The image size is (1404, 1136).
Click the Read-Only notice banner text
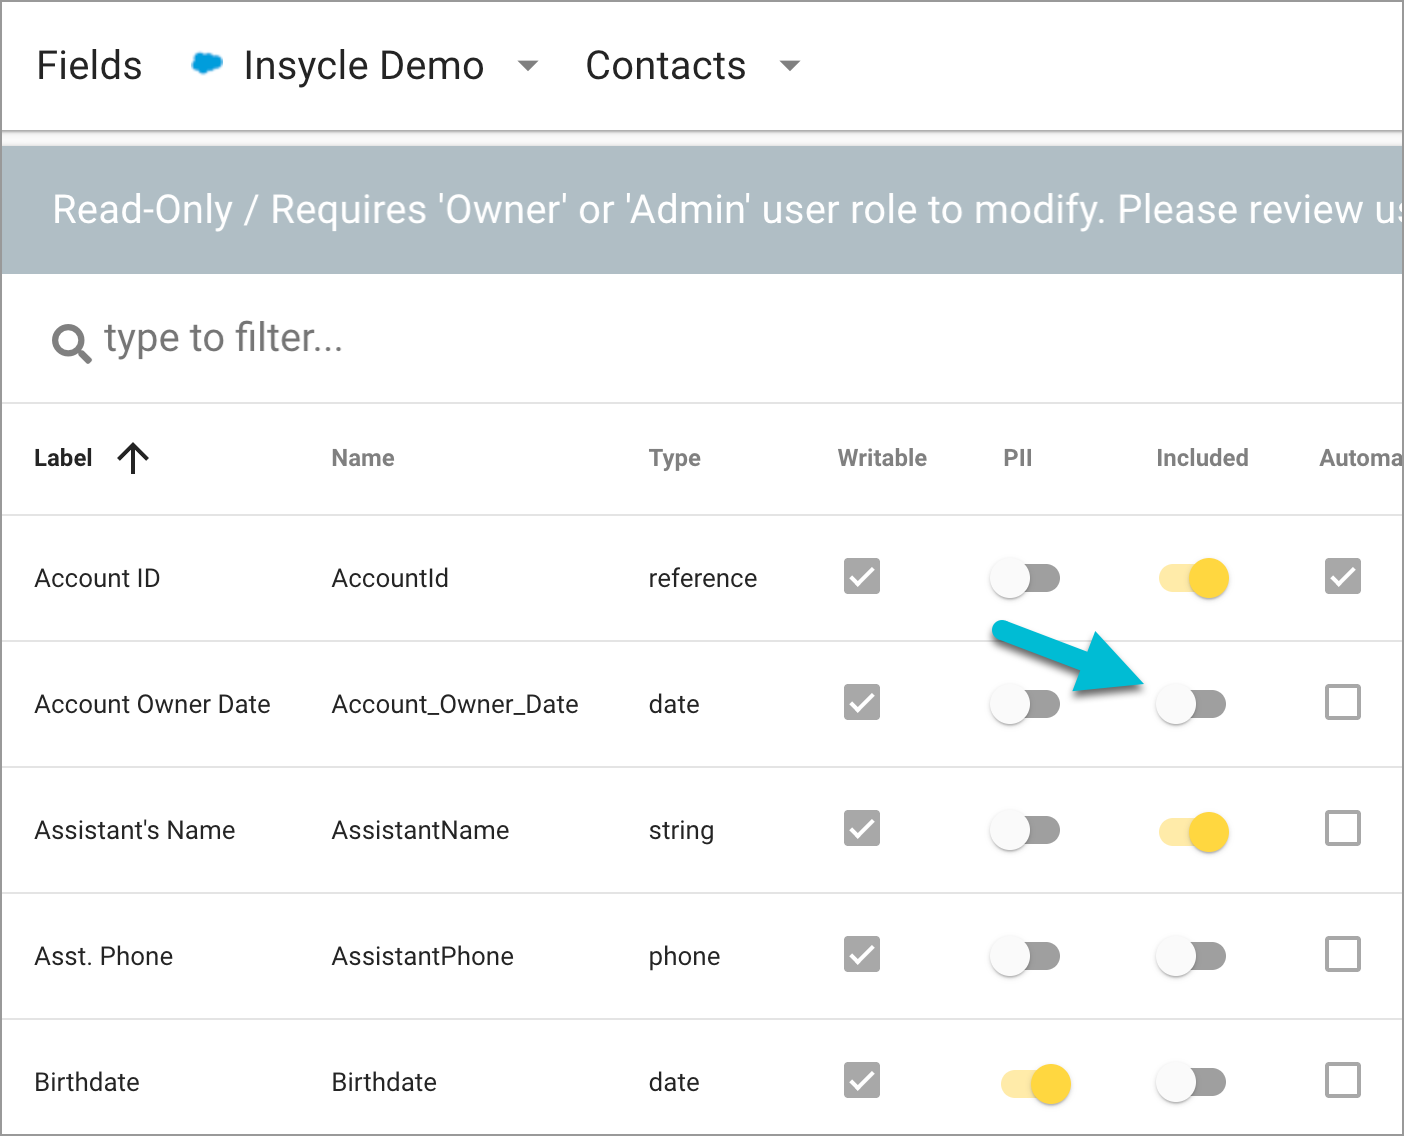[x=727, y=210]
